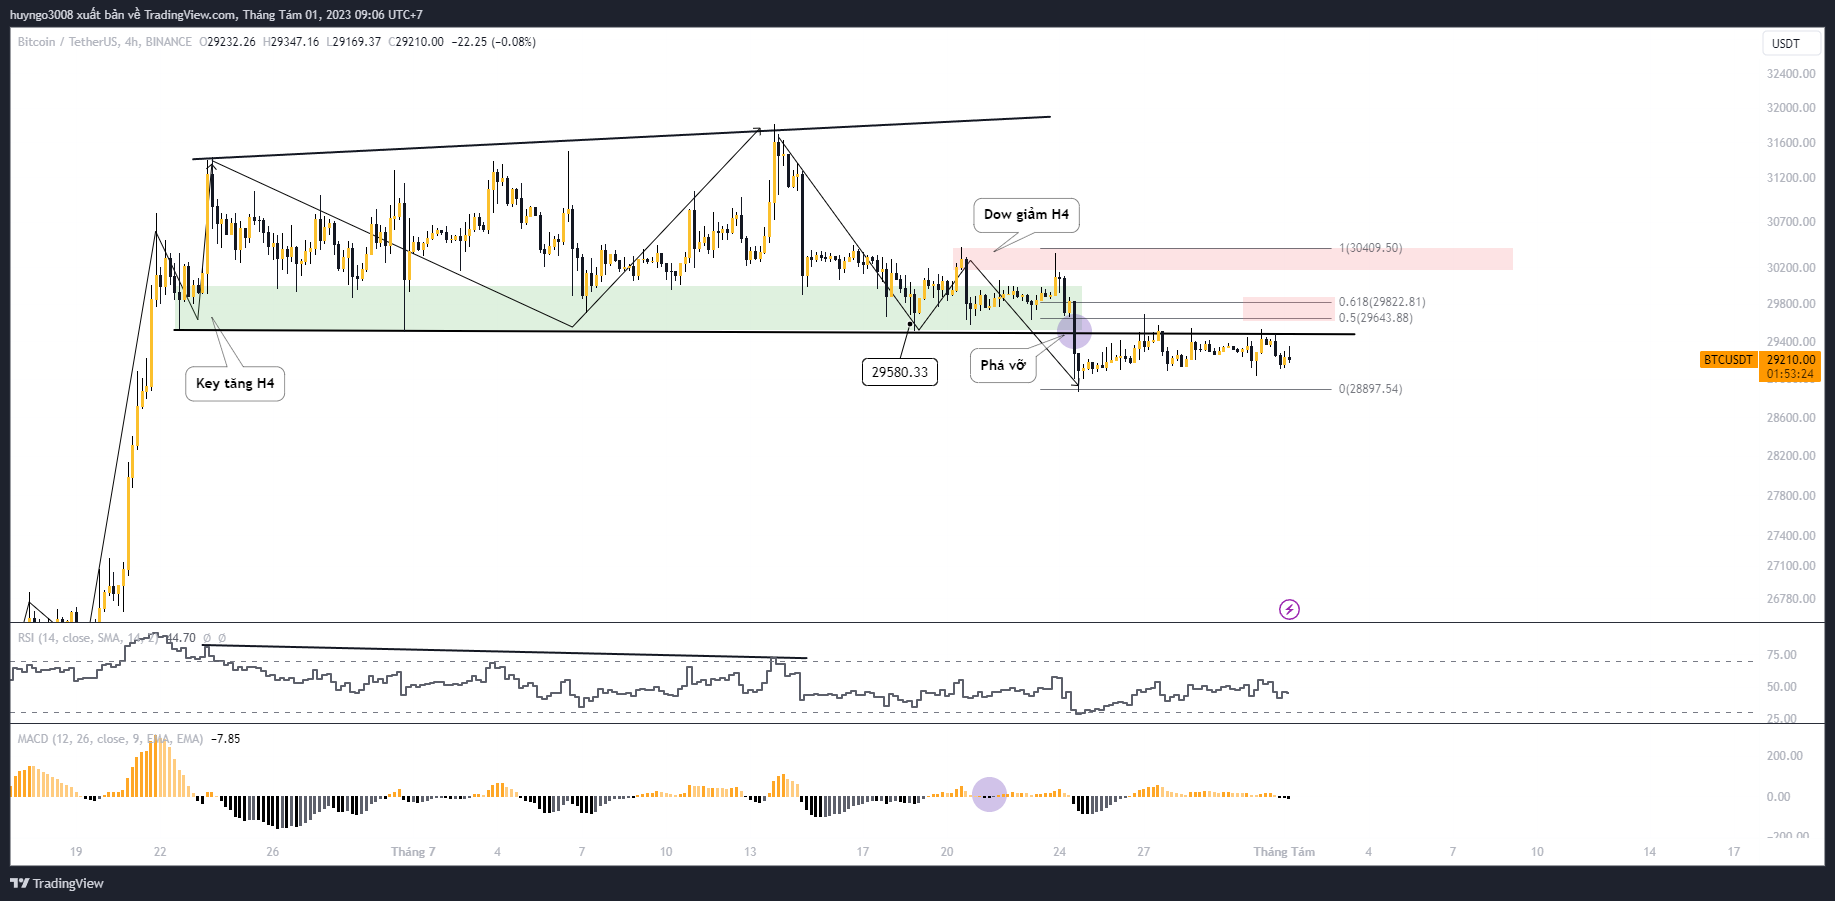Viewport: 1835px width, 901px height.
Task: Click the low value L29169.37
Action: pos(354,42)
